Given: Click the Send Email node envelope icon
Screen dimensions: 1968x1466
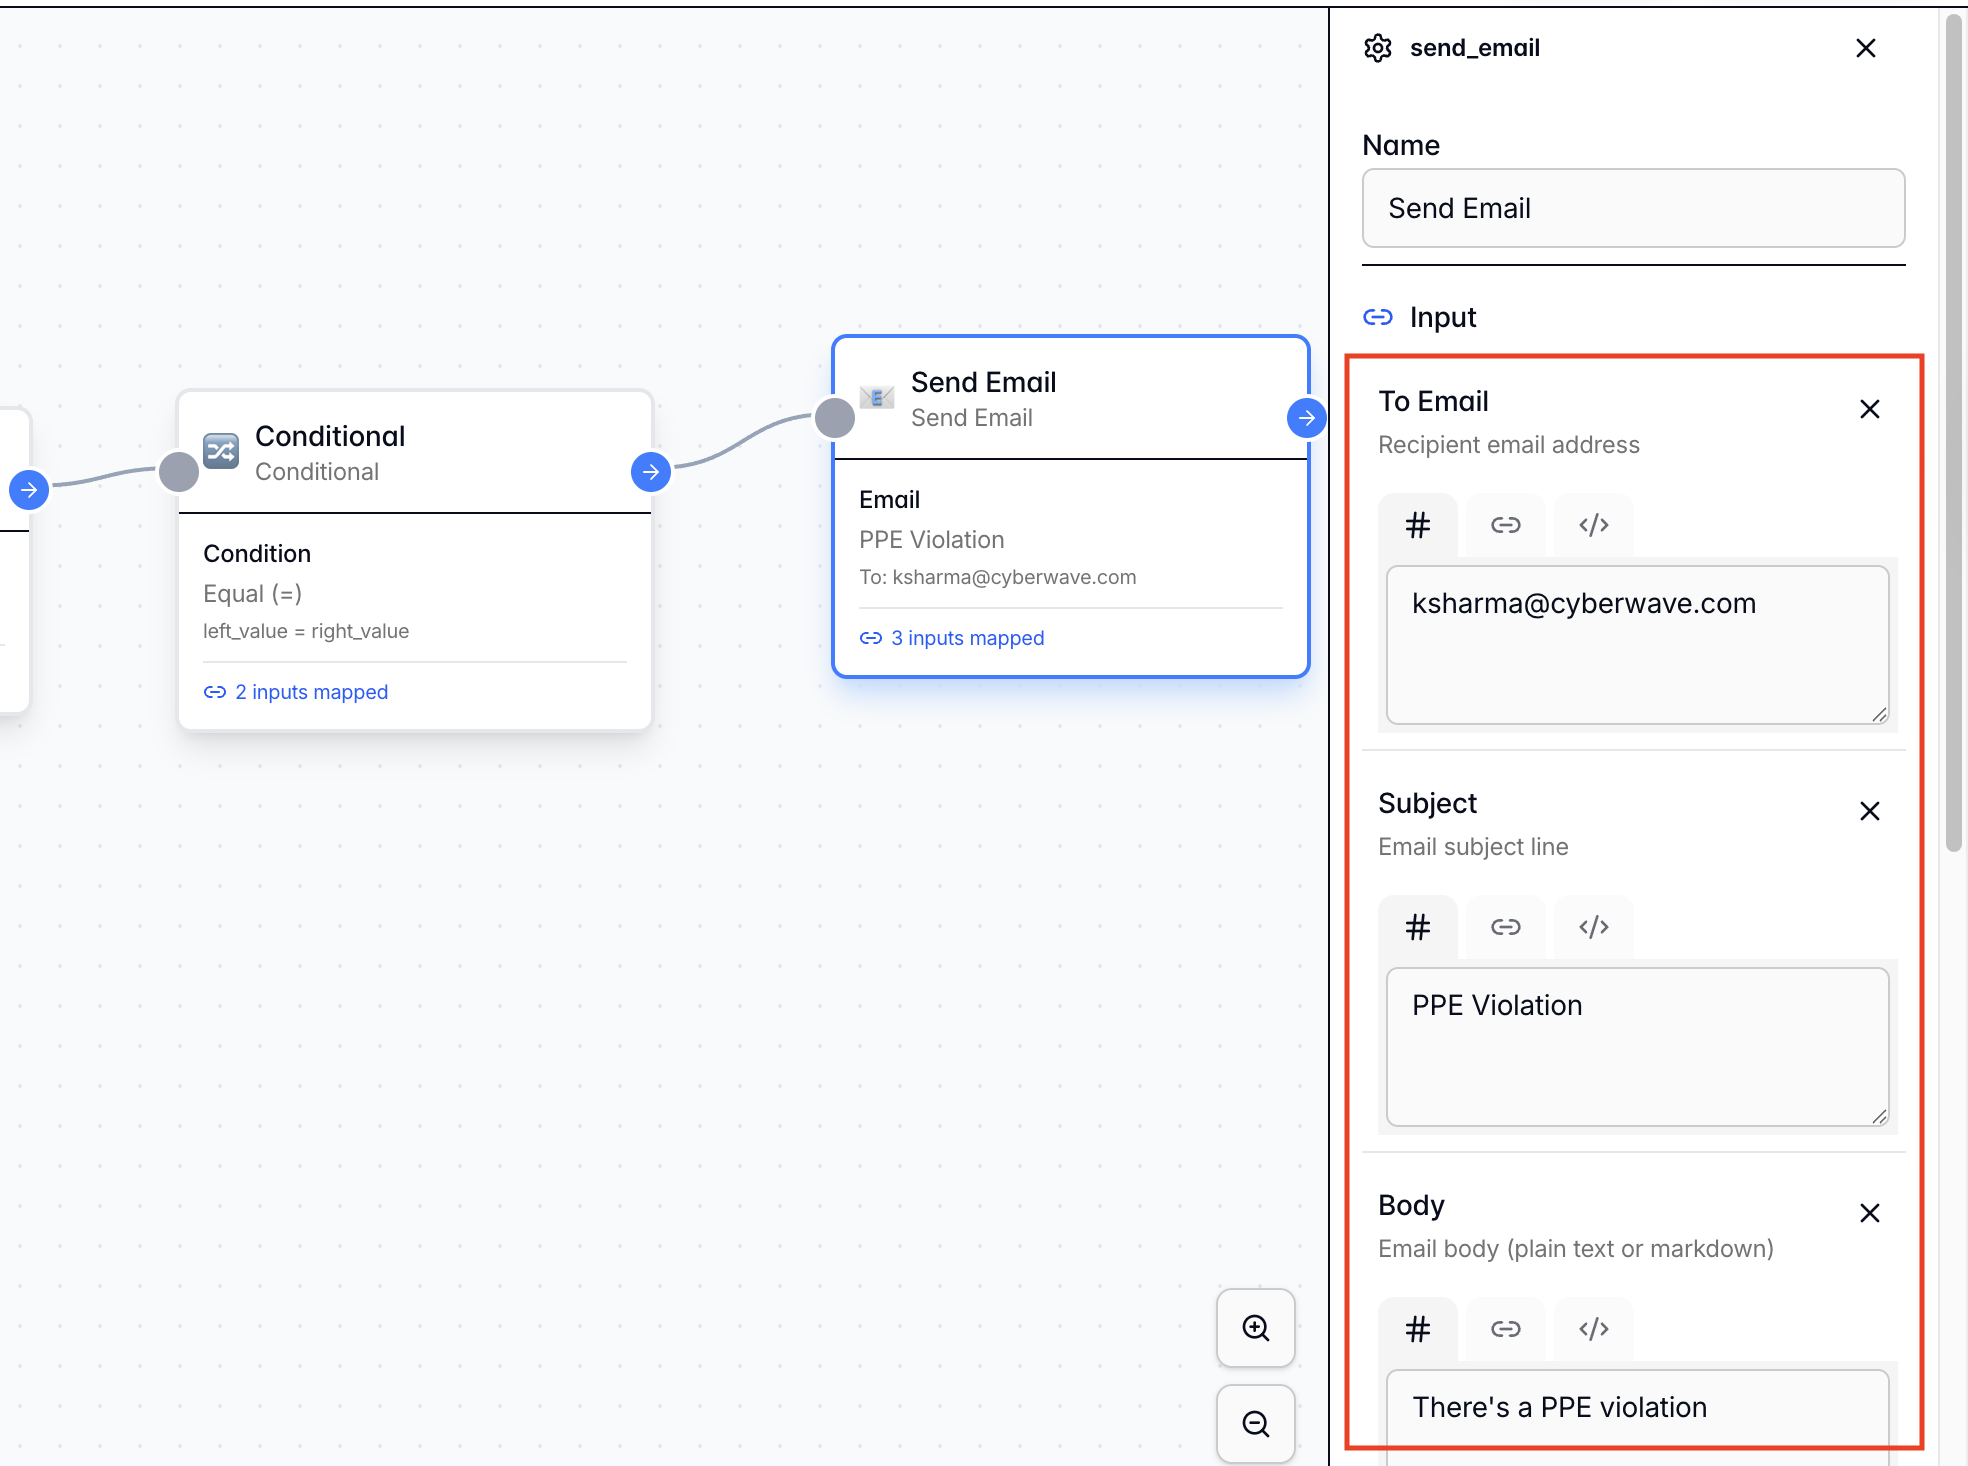Looking at the screenshot, I should (877, 397).
